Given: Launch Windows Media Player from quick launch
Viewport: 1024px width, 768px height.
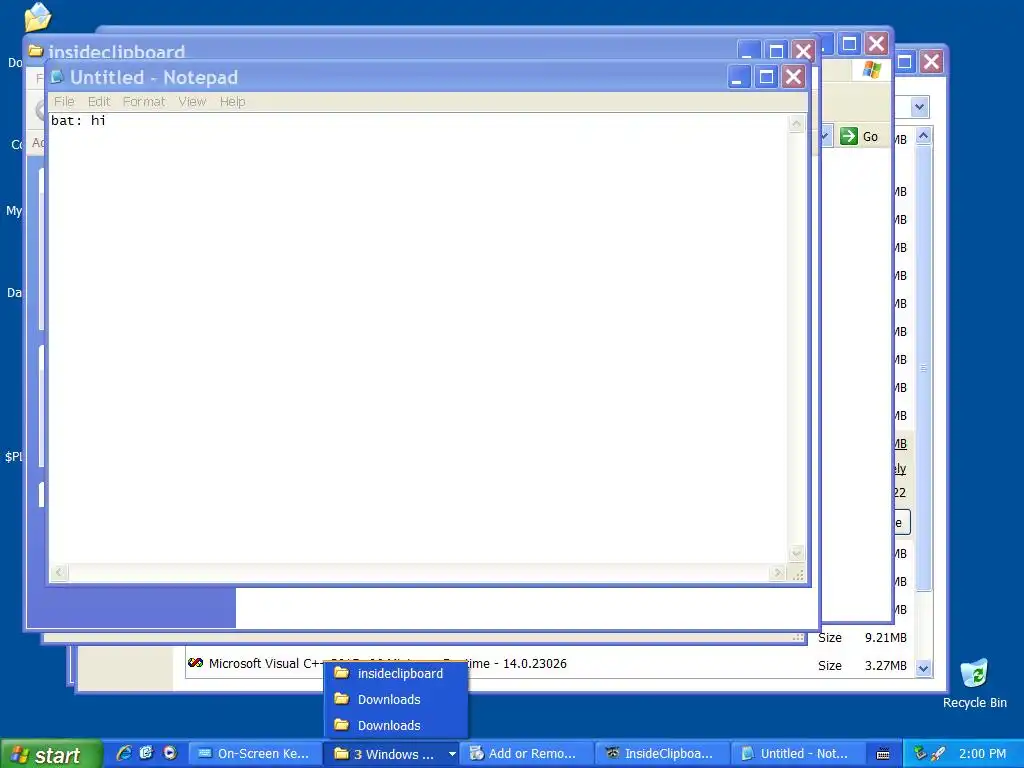Looking at the screenshot, I should [x=170, y=753].
